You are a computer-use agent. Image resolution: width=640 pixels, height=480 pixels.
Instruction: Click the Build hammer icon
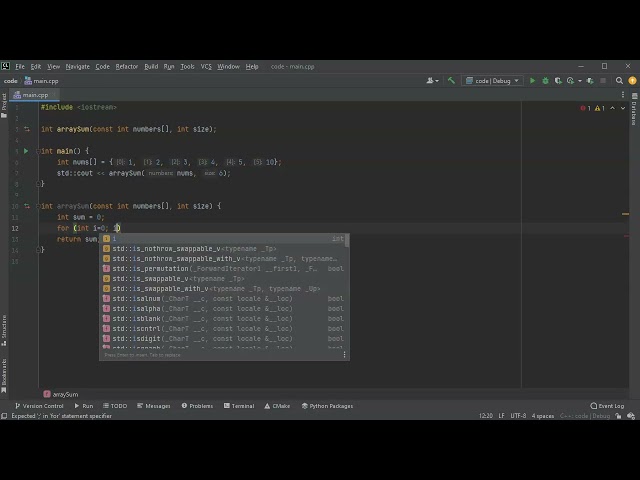pyautogui.click(x=451, y=81)
